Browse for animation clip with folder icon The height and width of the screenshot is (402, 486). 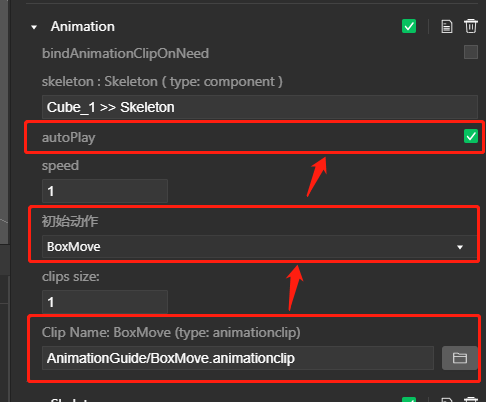click(460, 358)
